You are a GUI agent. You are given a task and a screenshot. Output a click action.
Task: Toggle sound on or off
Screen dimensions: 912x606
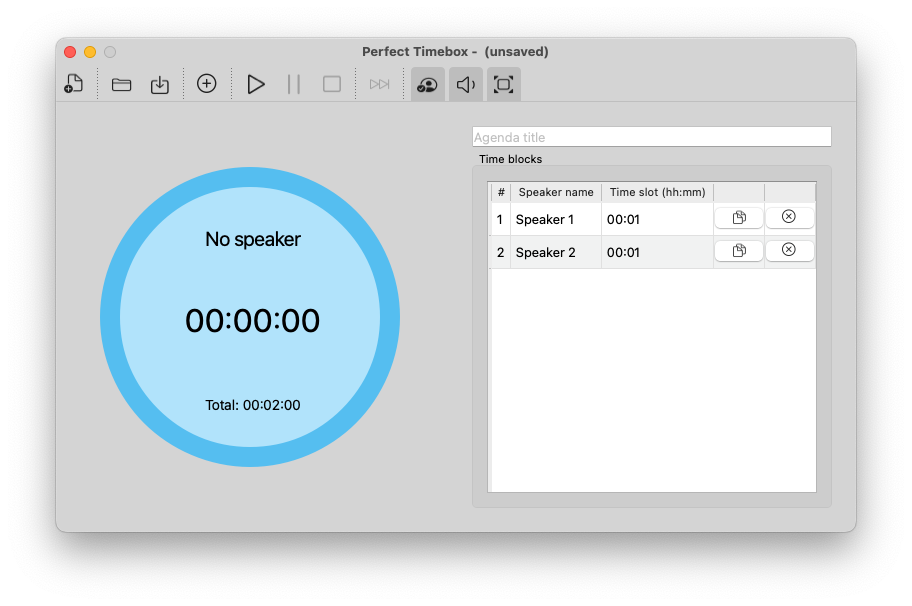click(465, 84)
